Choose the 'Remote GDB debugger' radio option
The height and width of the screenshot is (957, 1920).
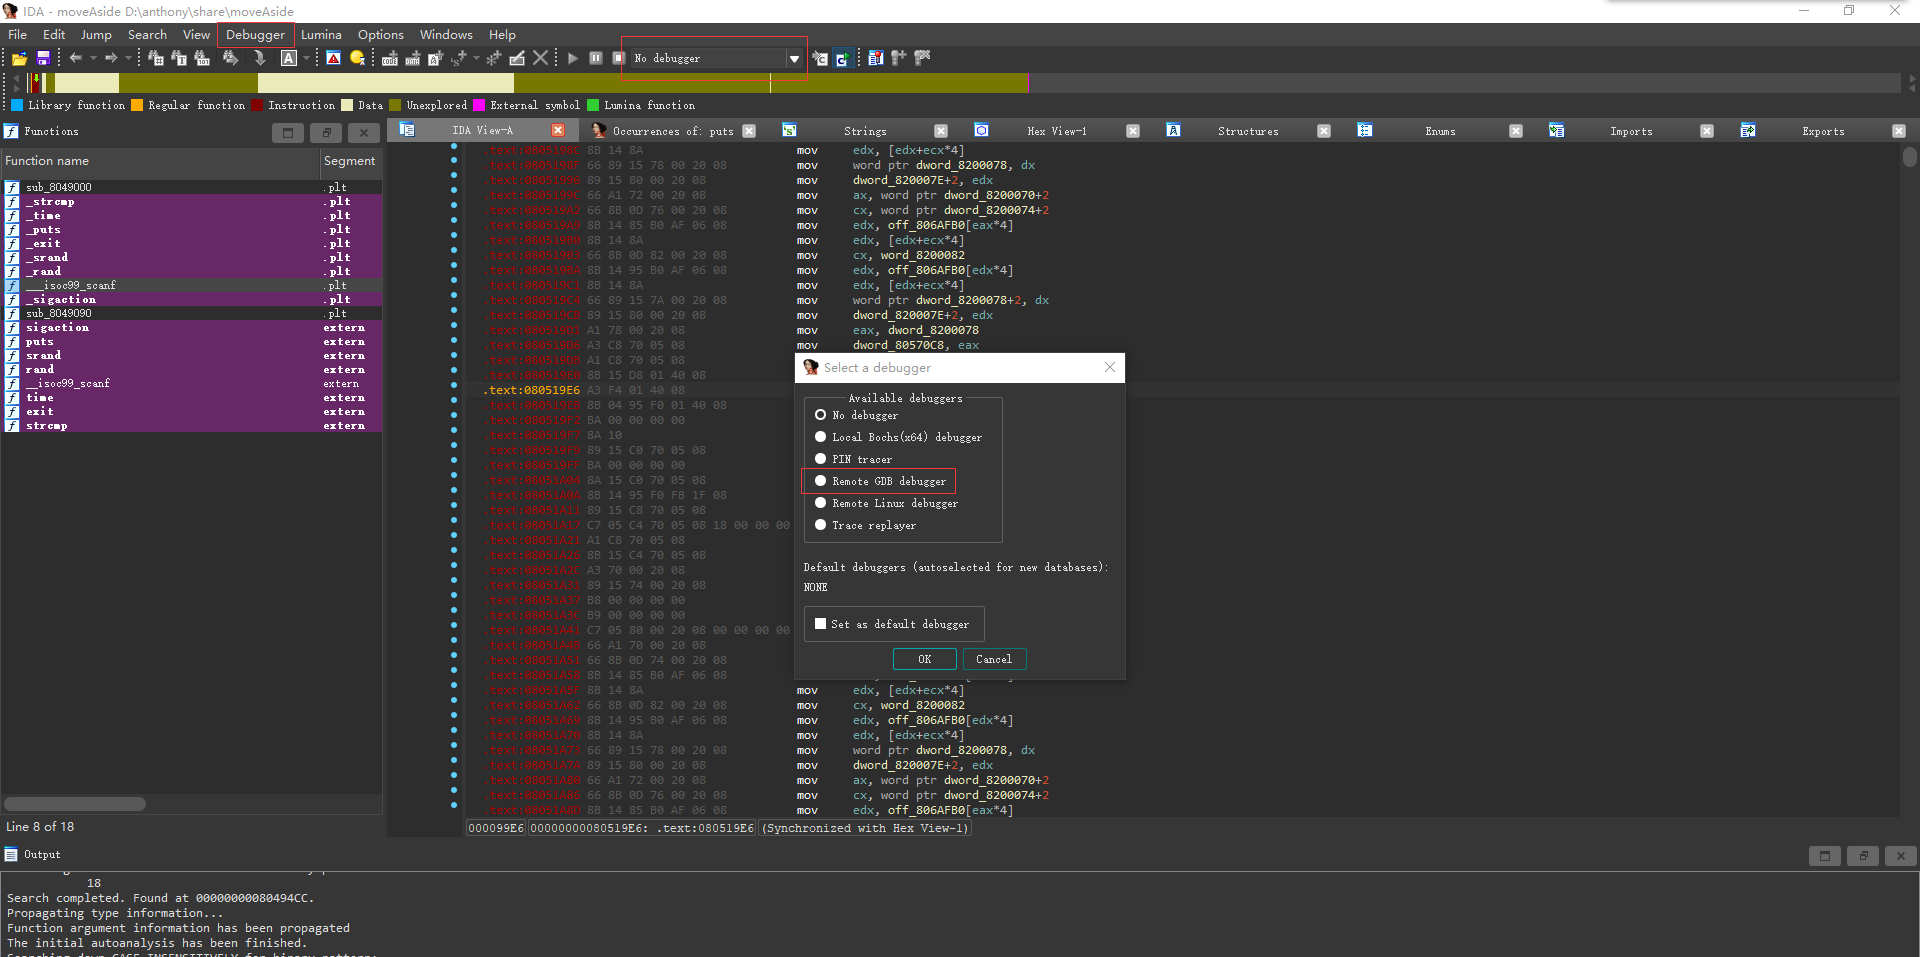[820, 480]
